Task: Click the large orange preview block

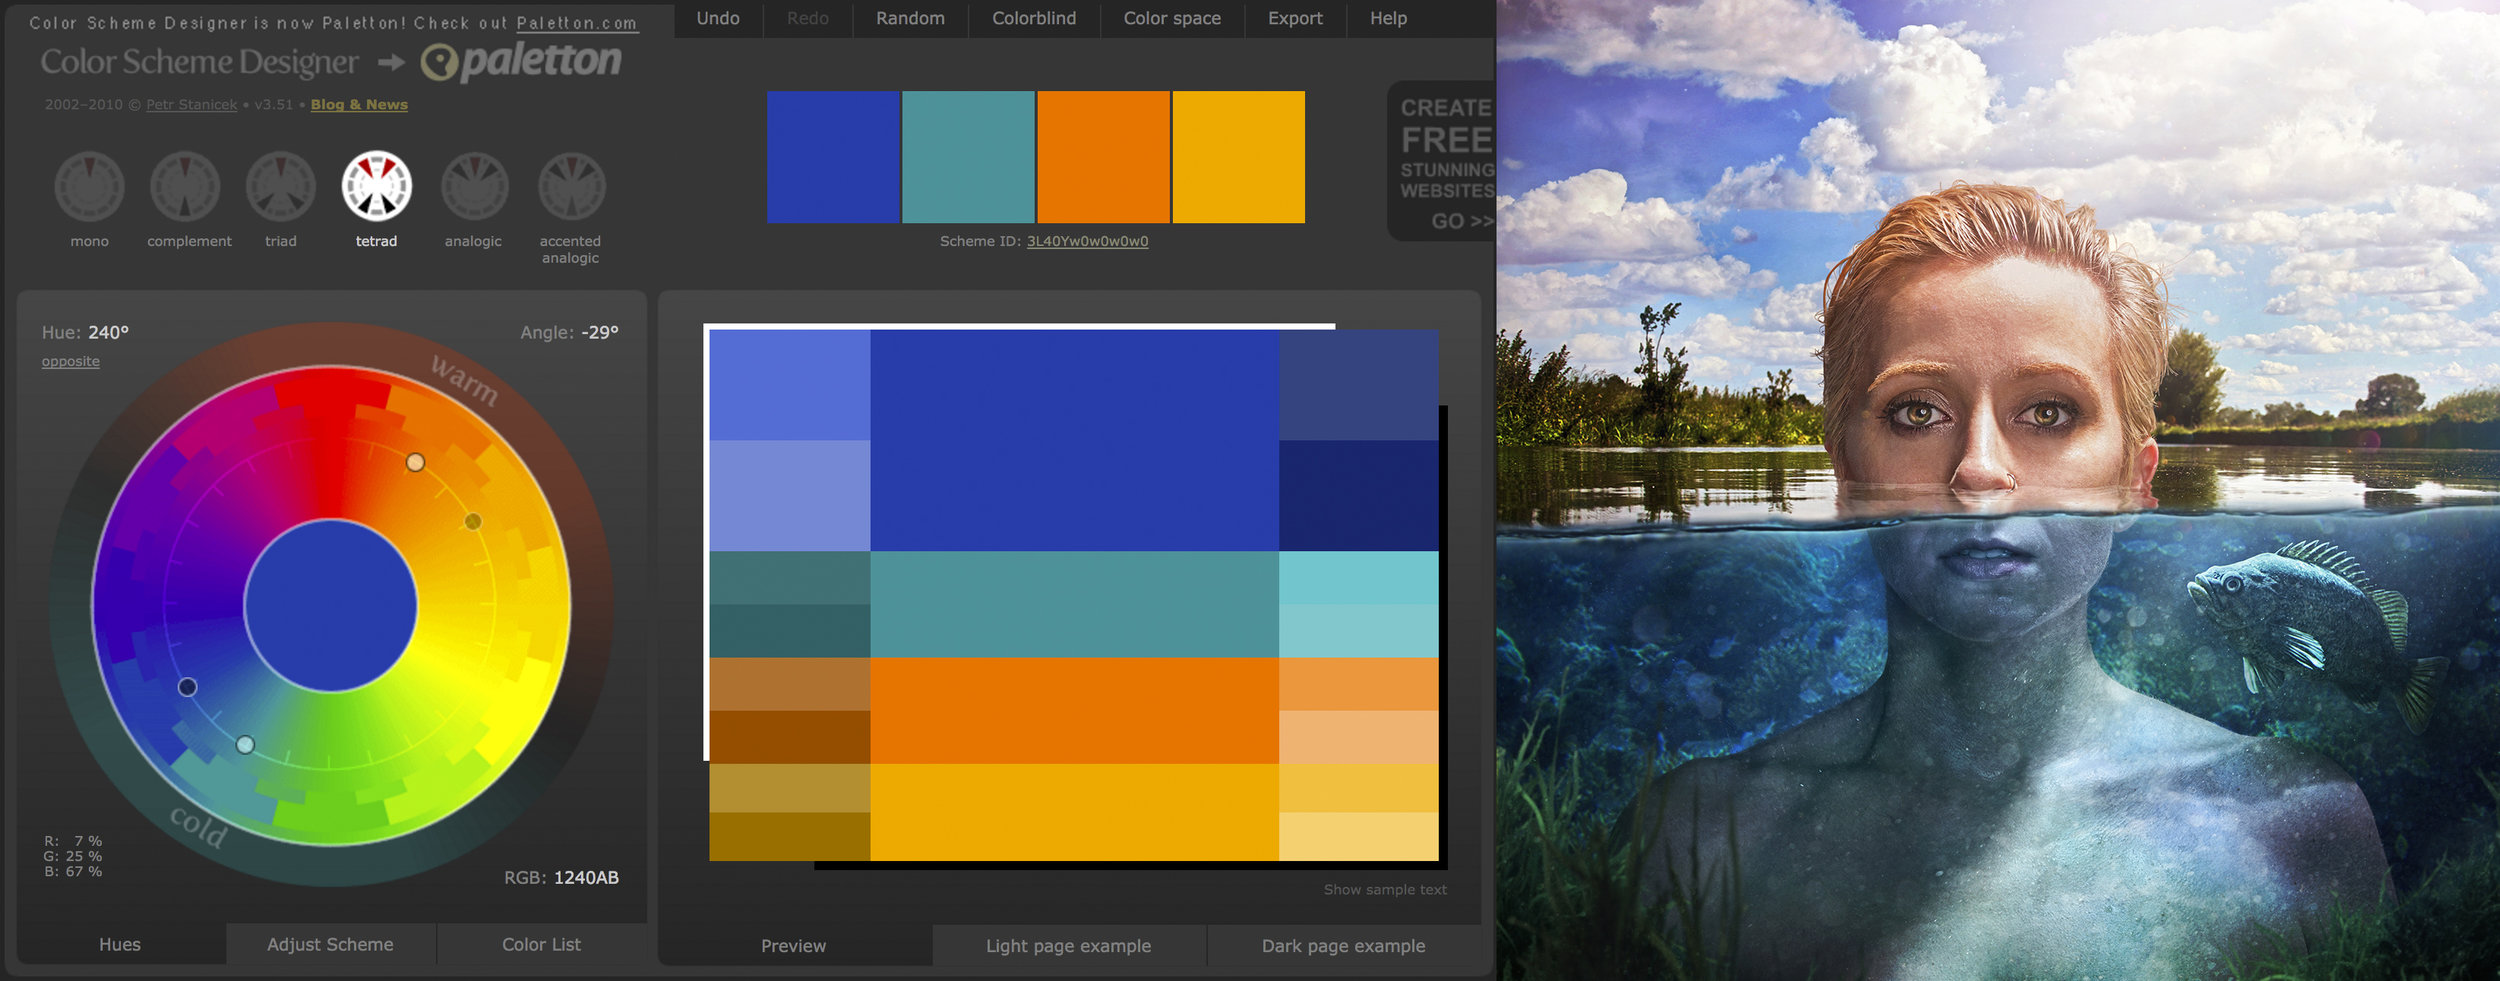Action: coord(1074,710)
